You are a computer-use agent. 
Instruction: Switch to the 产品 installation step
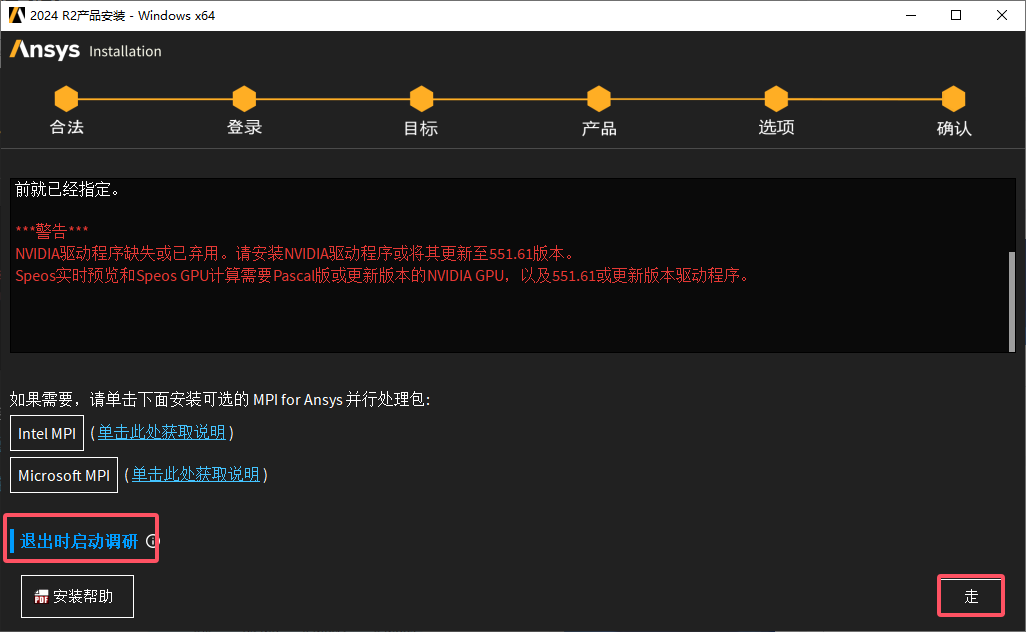pos(598,97)
